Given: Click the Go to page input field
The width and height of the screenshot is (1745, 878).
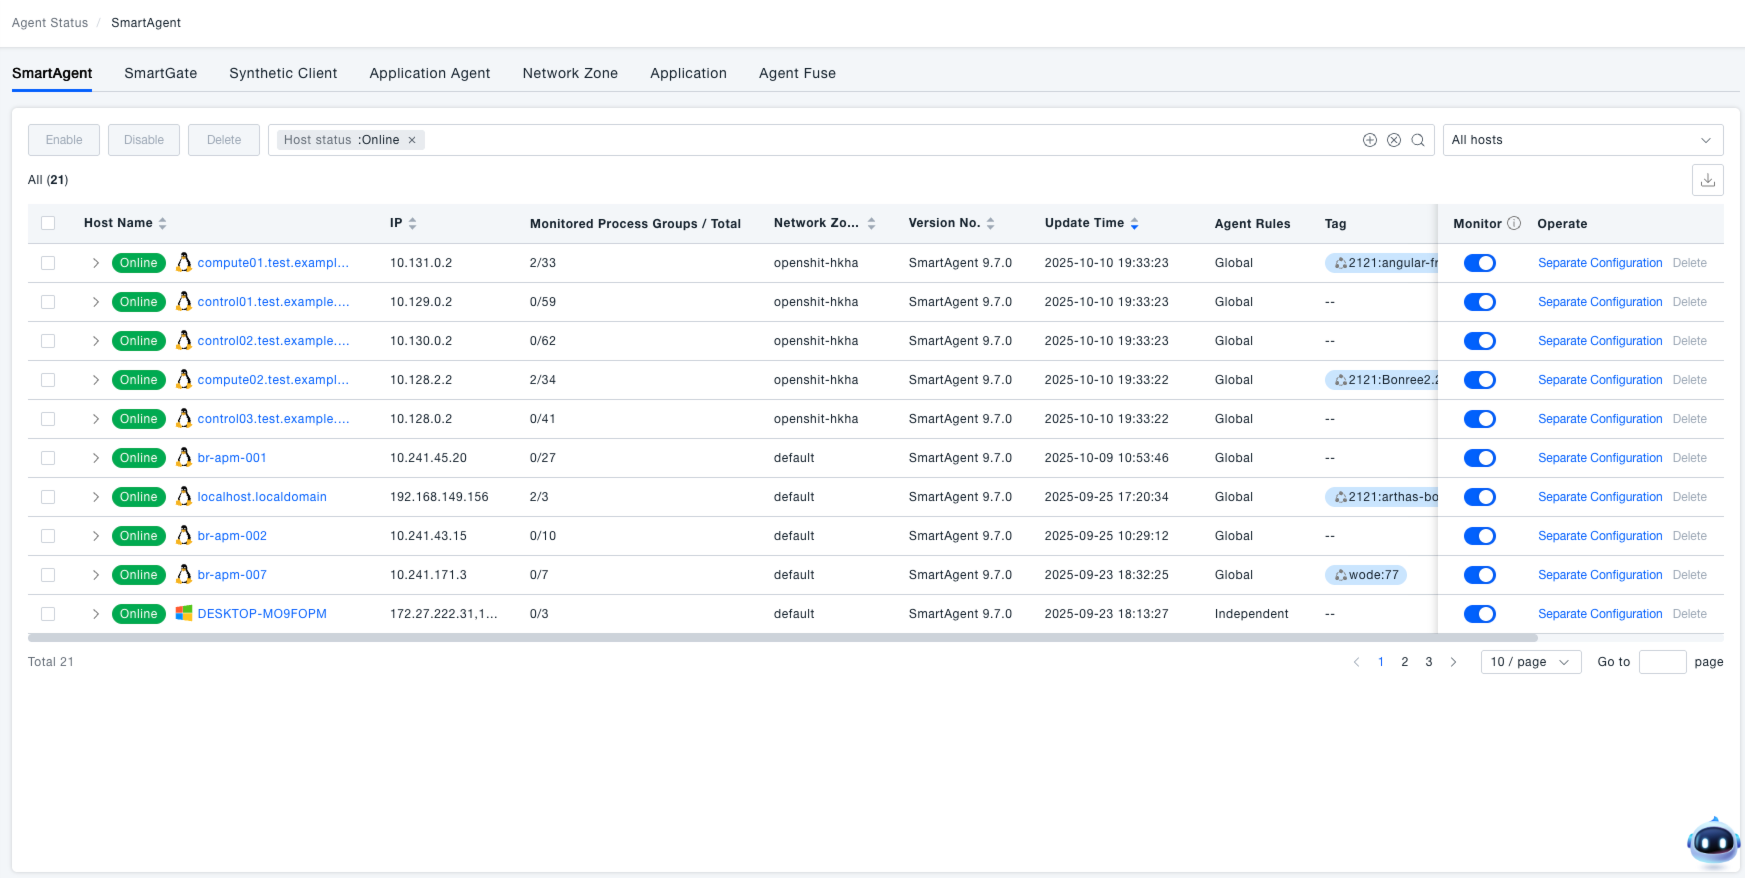Looking at the screenshot, I should pyautogui.click(x=1661, y=662).
